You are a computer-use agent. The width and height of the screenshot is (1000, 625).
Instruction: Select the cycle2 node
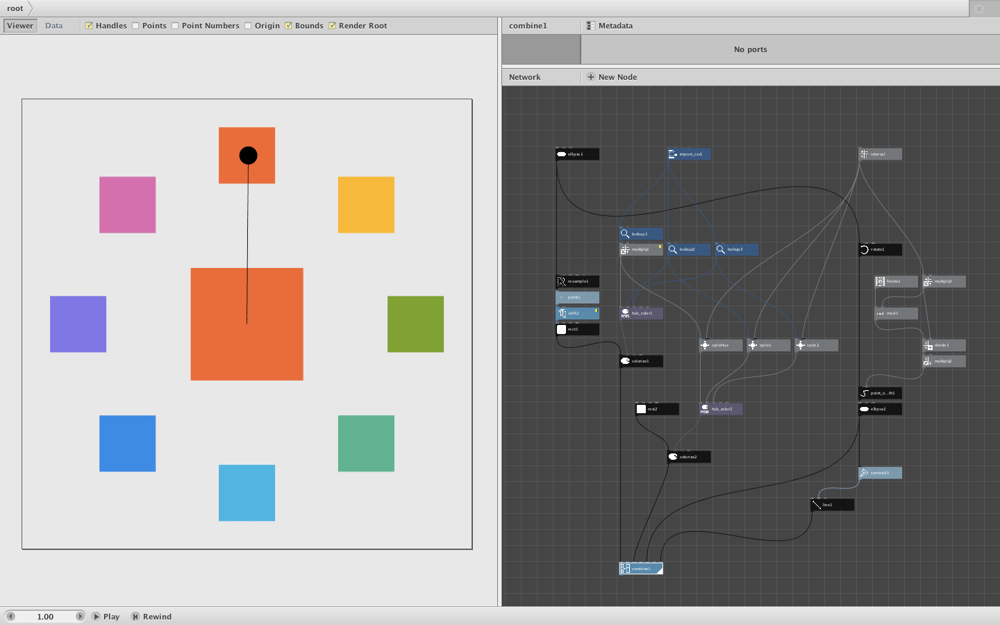click(816, 345)
